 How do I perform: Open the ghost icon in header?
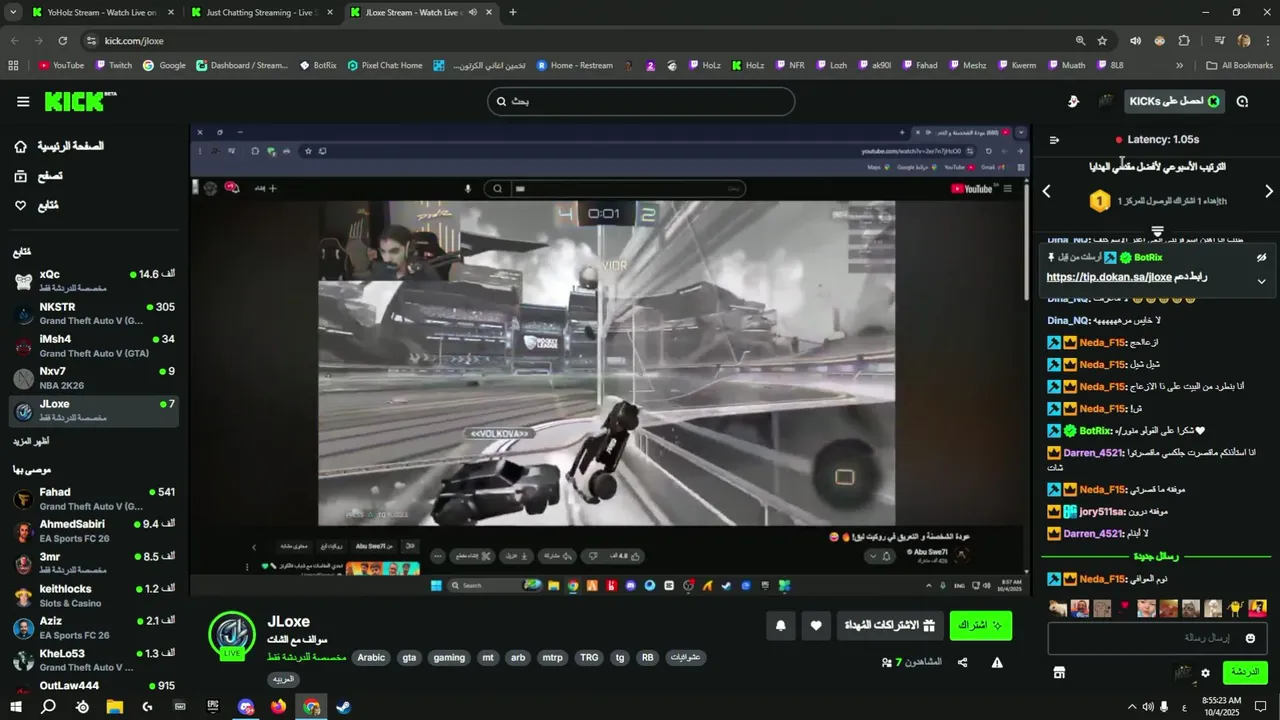(1073, 101)
